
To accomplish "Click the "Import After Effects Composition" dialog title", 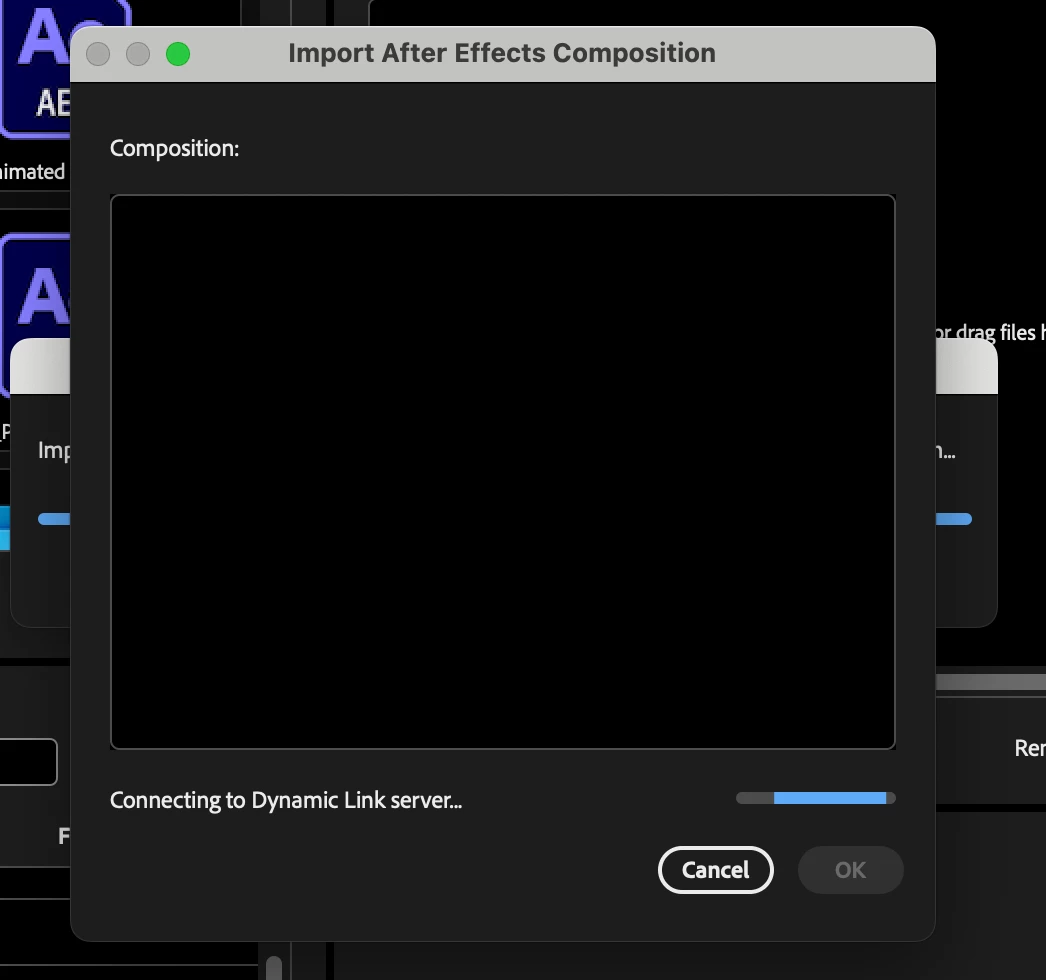I will pos(502,53).
